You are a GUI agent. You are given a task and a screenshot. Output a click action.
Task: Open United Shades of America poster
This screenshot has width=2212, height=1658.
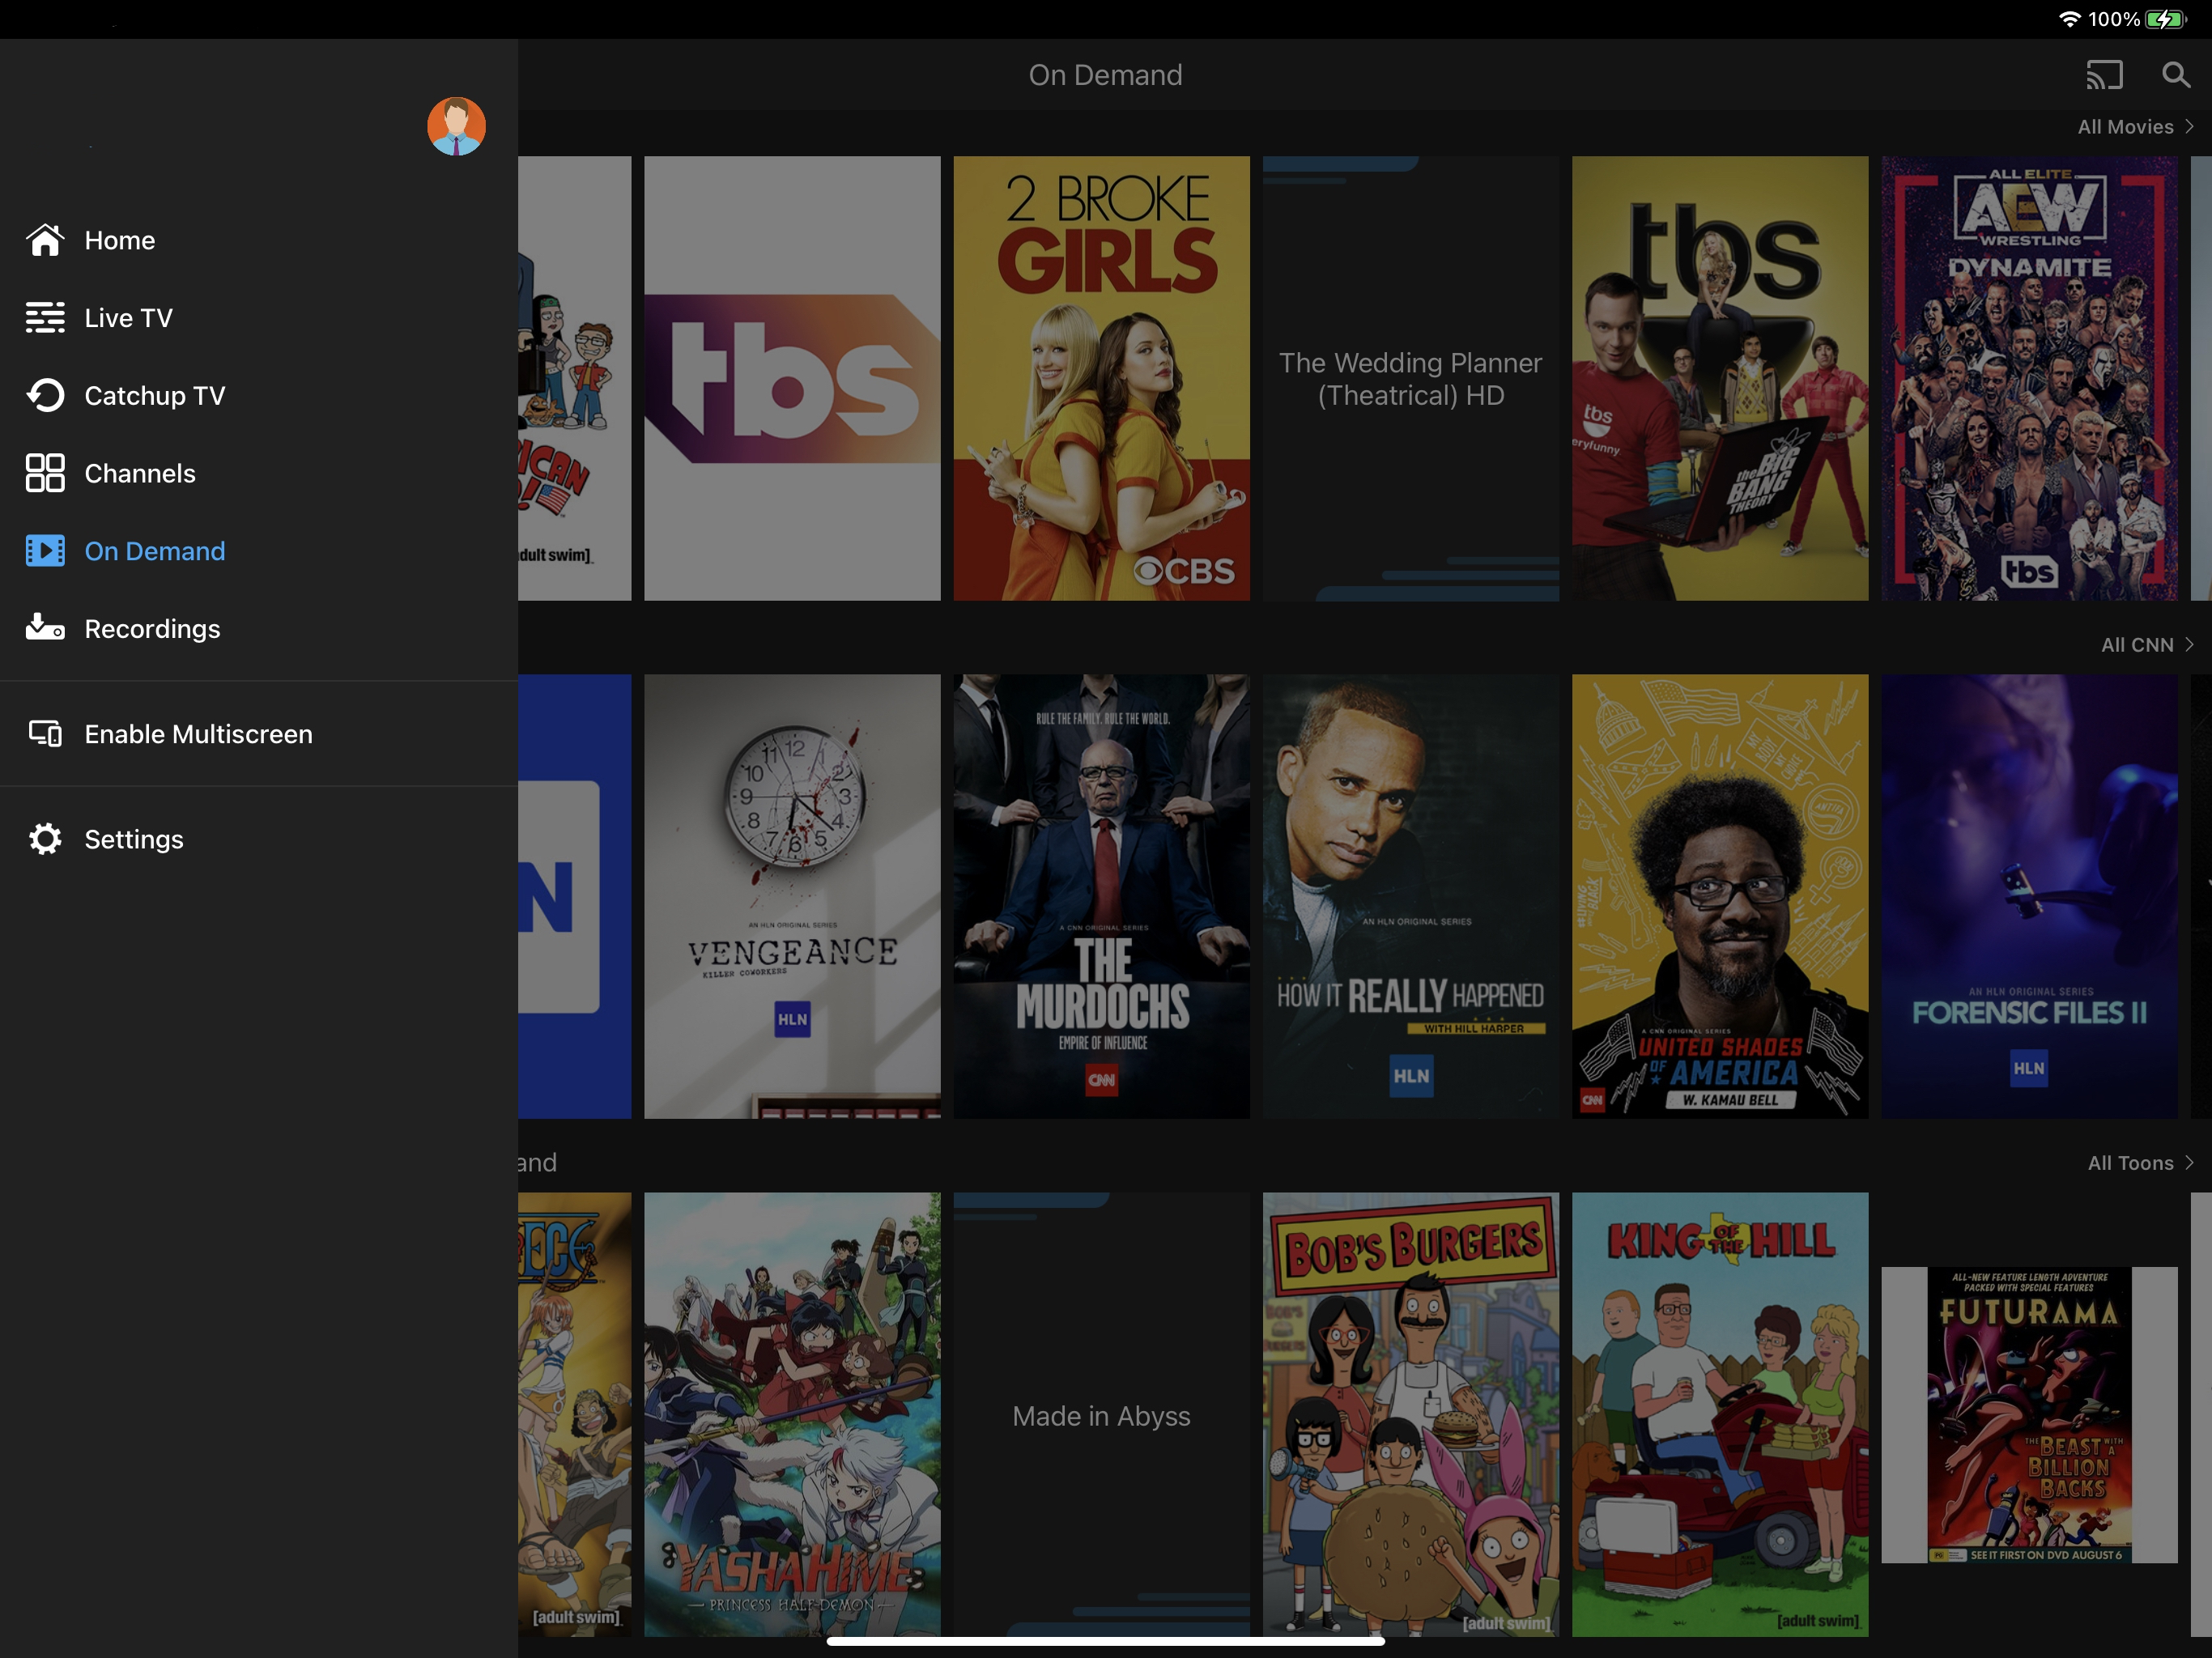click(x=1719, y=896)
